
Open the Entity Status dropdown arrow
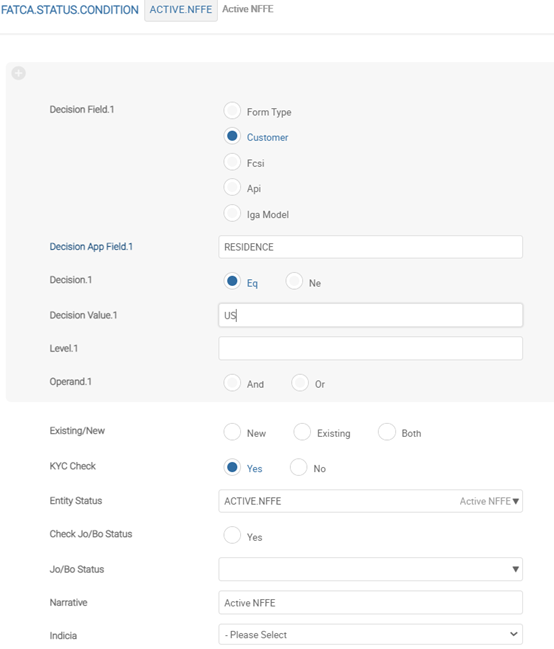515,501
